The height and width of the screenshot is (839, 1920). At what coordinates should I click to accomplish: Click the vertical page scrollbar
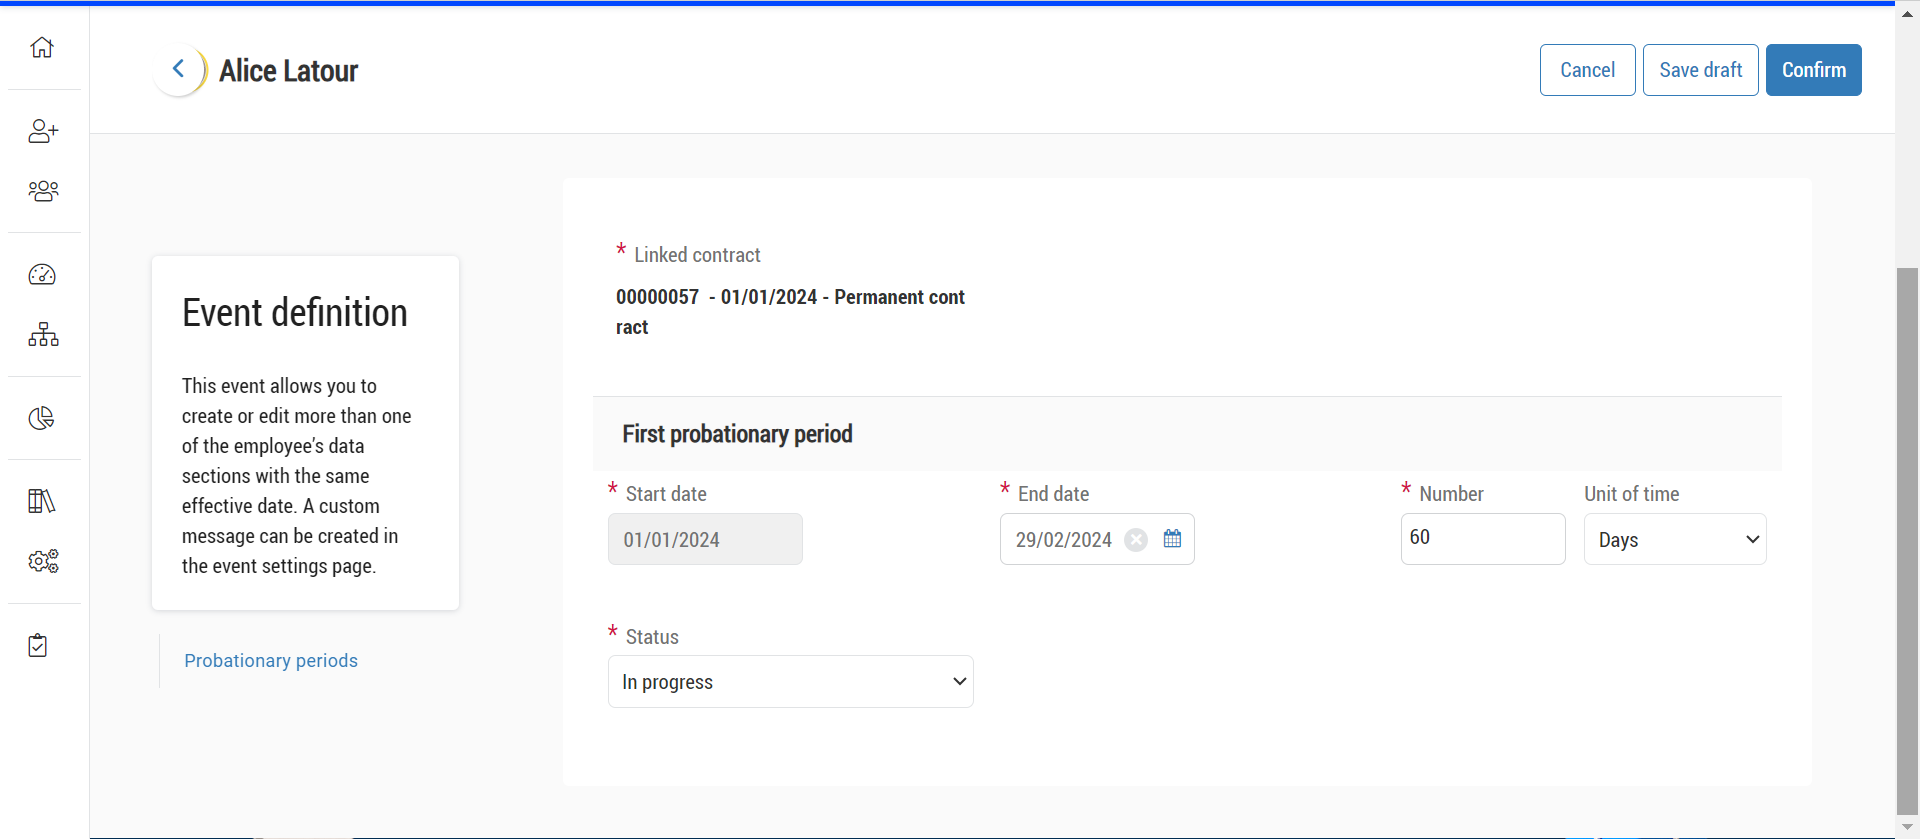click(x=1907, y=540)
